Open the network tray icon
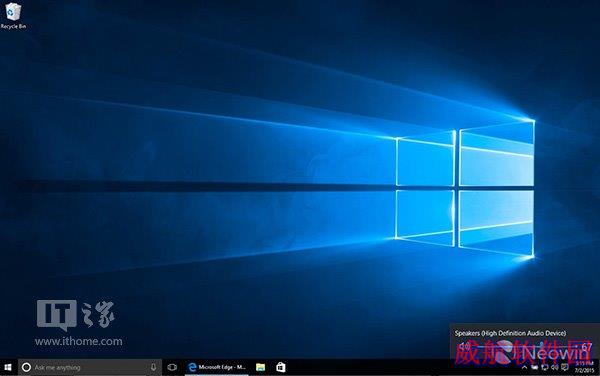Viewport: 600px width, 376px height. (x=545, y=368)
